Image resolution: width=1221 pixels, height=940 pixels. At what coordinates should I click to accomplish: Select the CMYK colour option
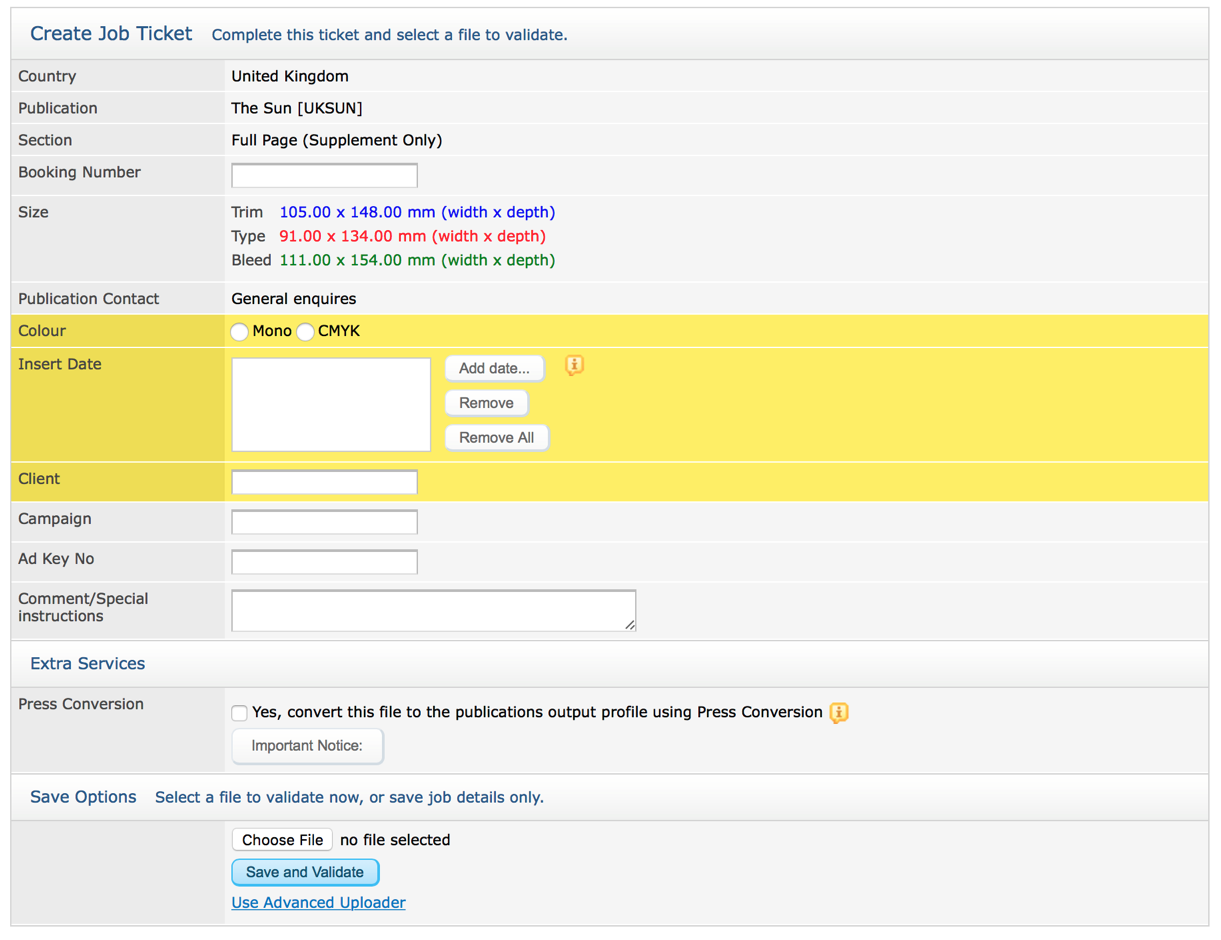(305, 332)
